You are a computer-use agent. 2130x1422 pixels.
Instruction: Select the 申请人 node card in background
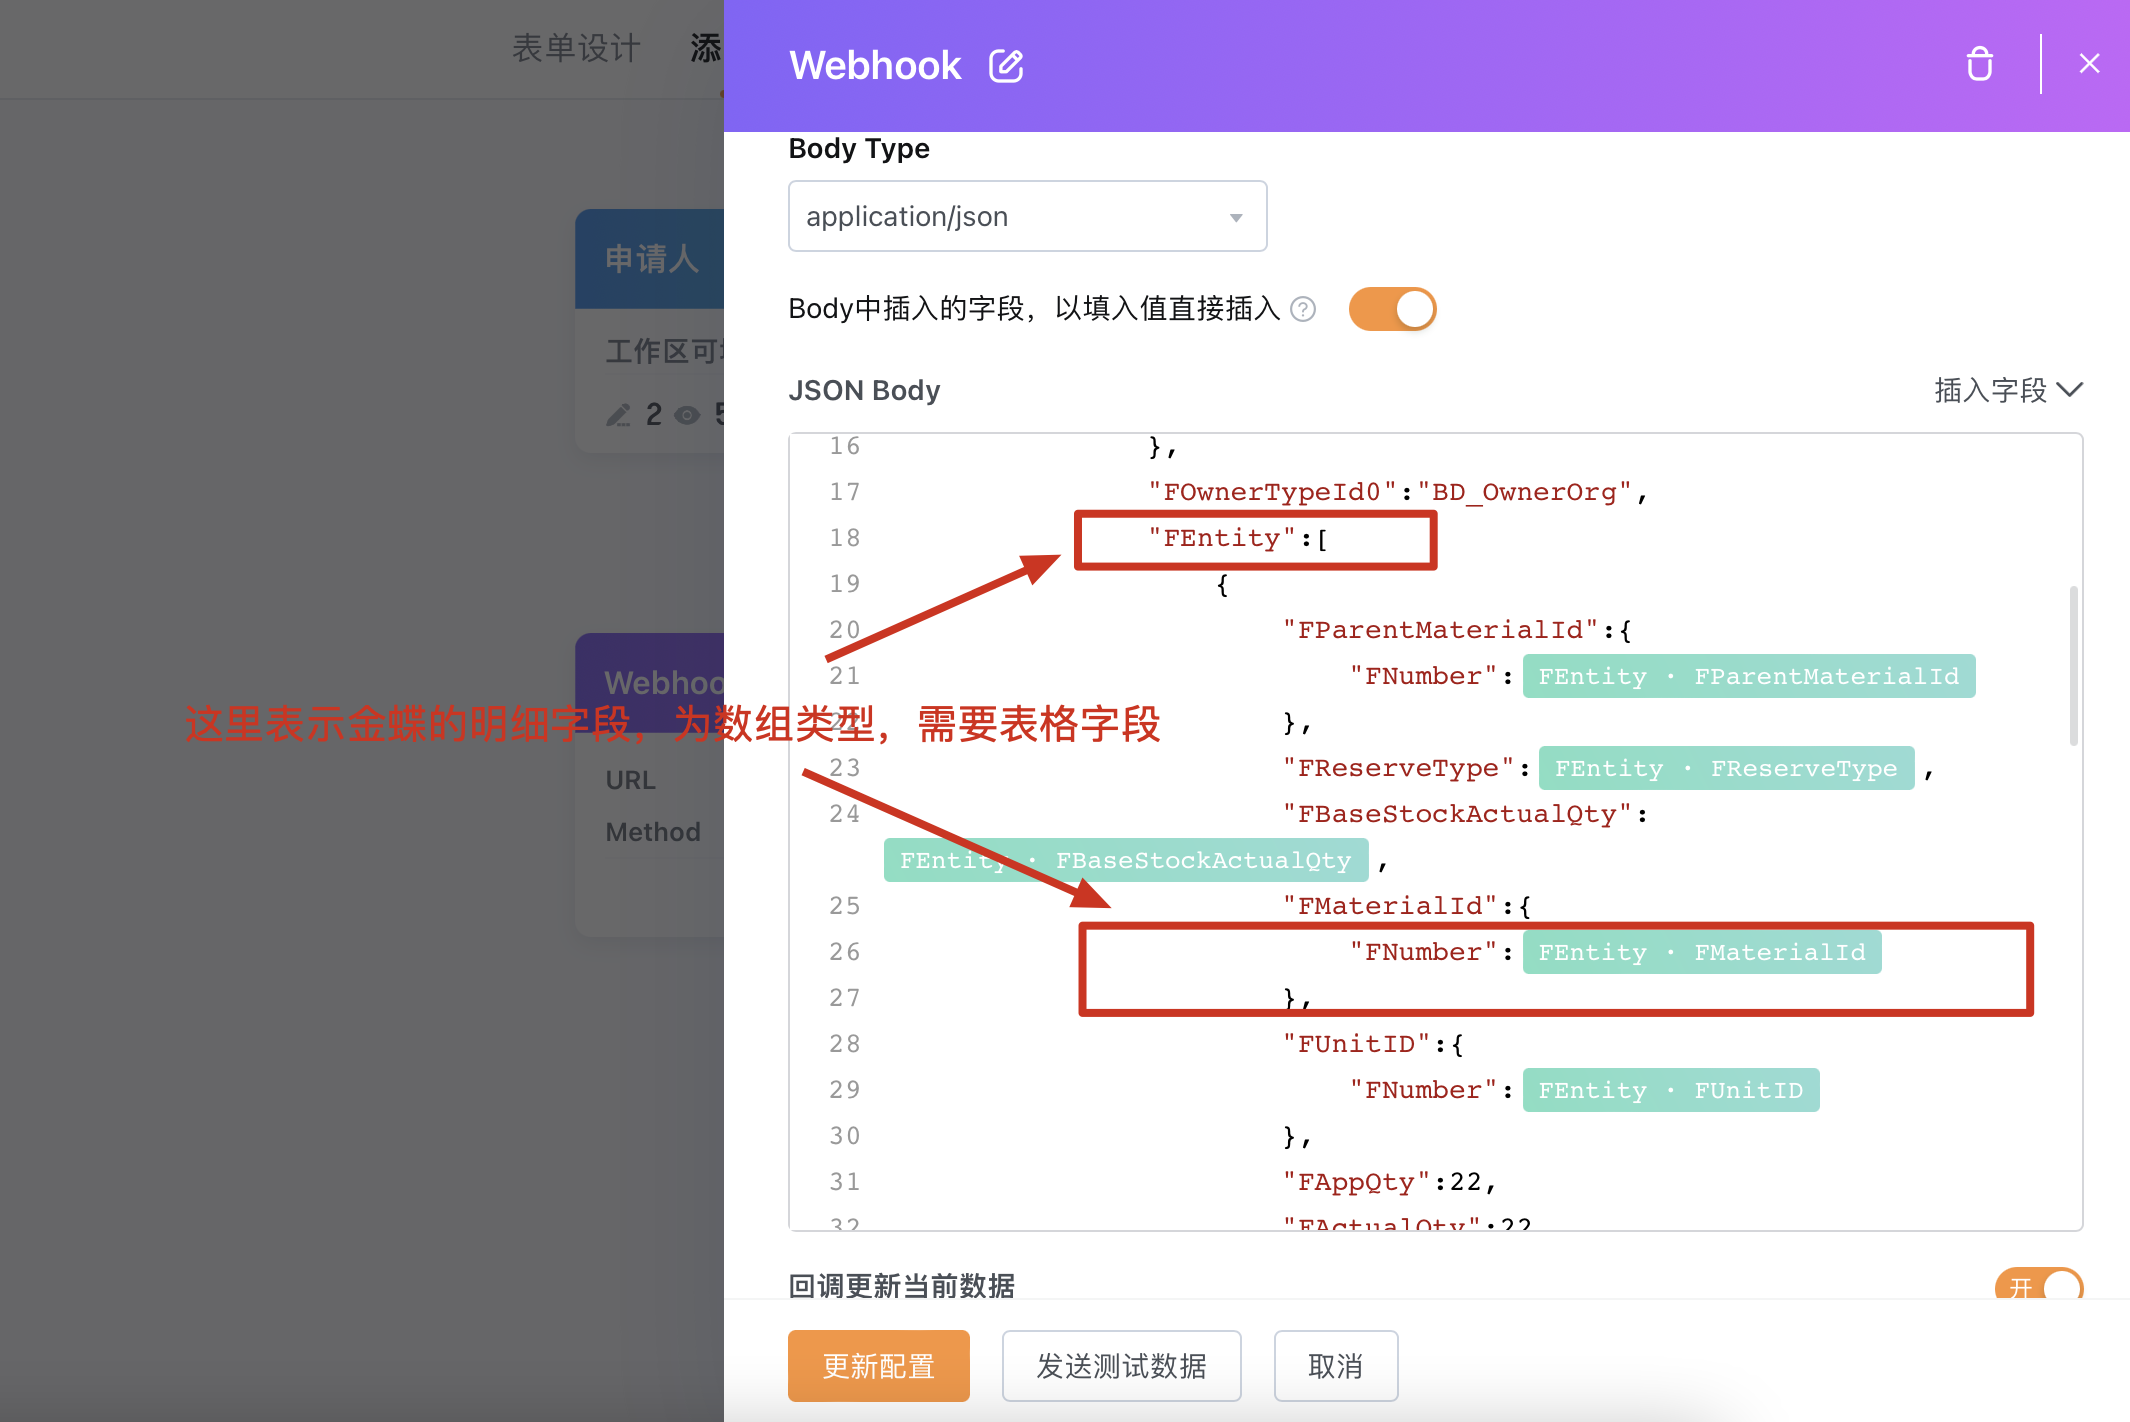650,330
